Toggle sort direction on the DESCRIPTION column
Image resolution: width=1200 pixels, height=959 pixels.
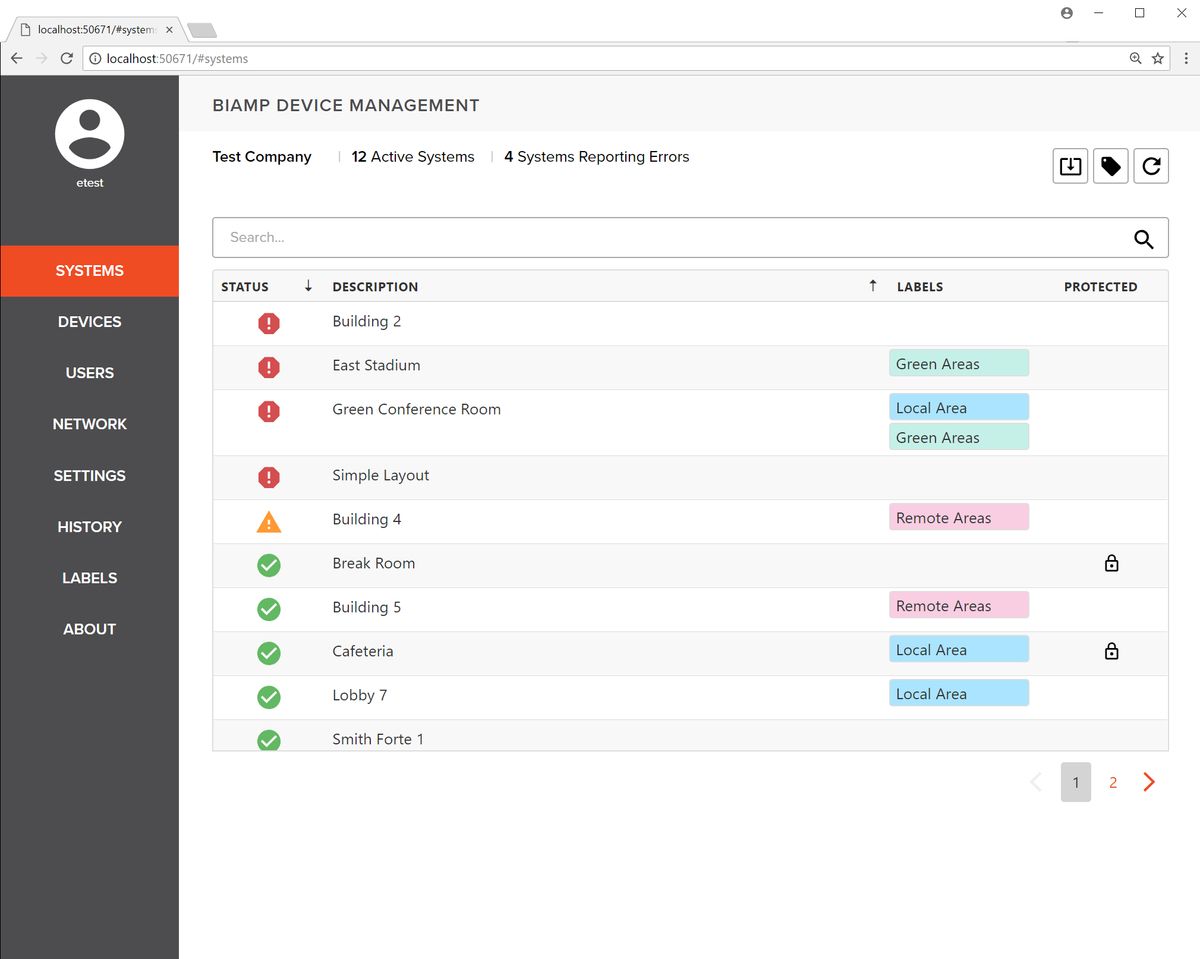[x=871, y=286]
